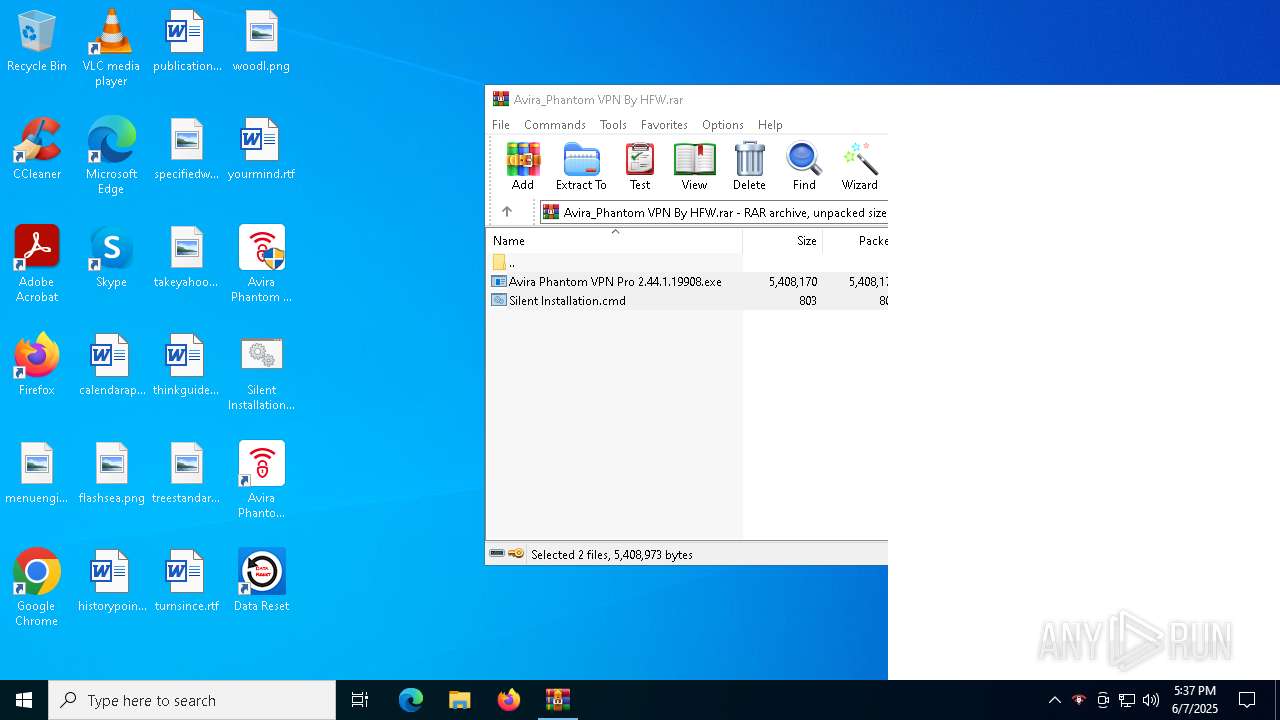Click the taskbar search box
The height and width of the screenshot is (720, 1280).
pos(192,700)
